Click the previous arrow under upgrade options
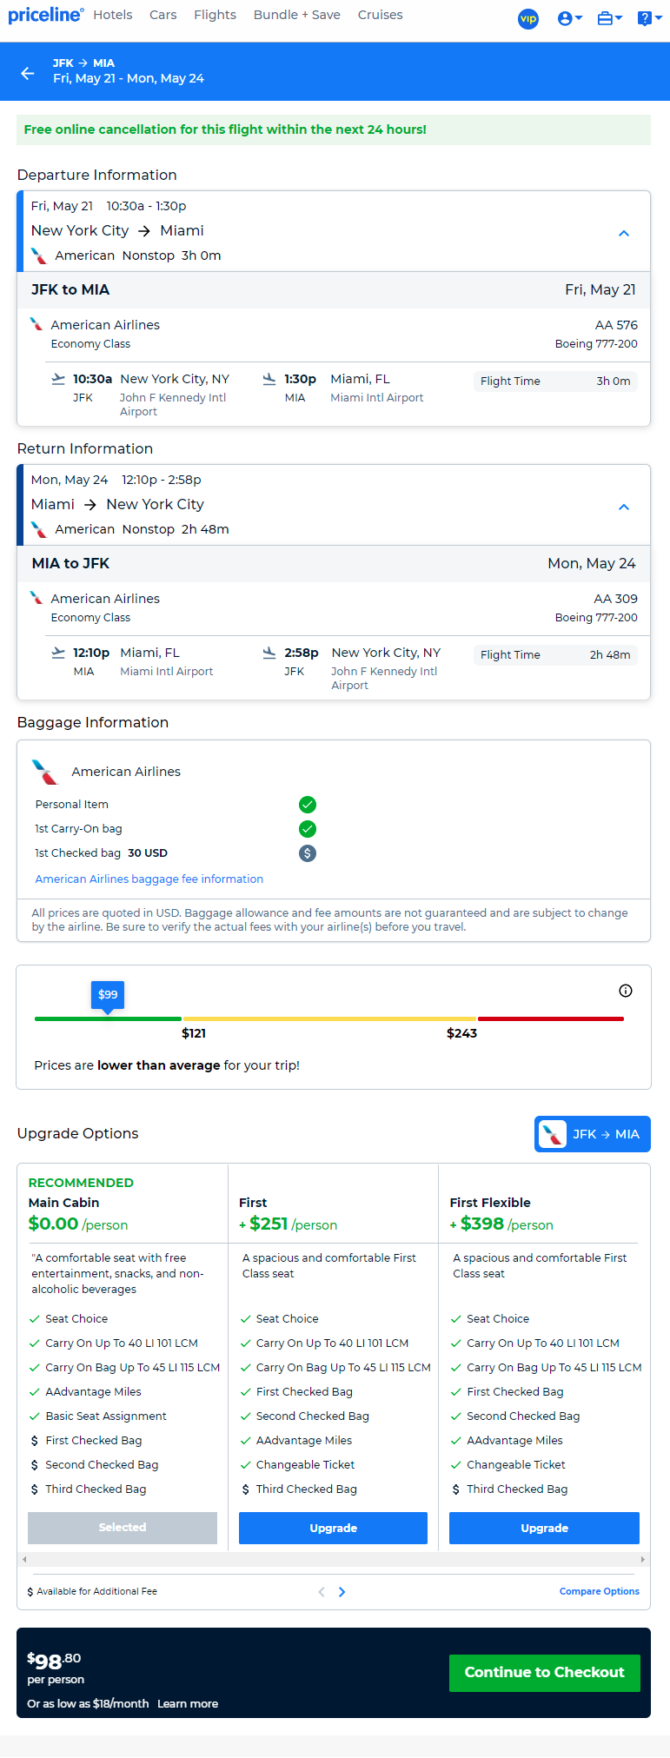 tap(321, 1592)
